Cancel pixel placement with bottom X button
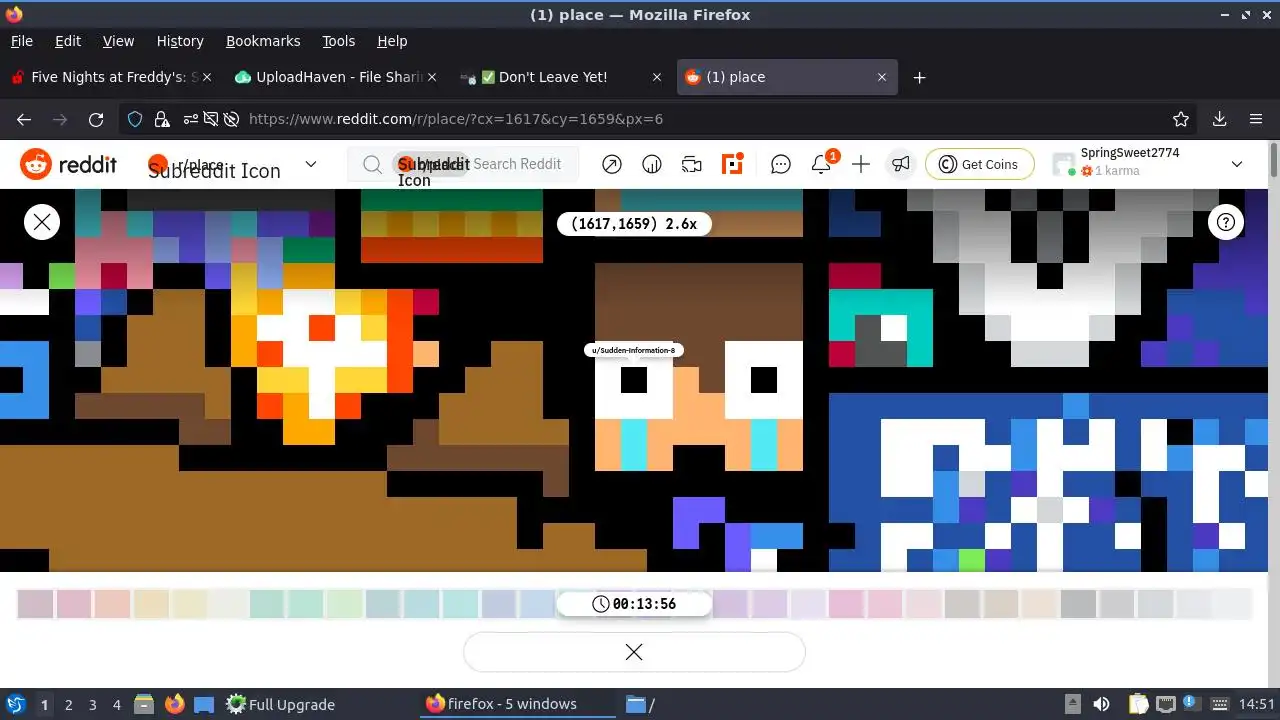This screenshot has height=720, width=1280. (634, 652)
